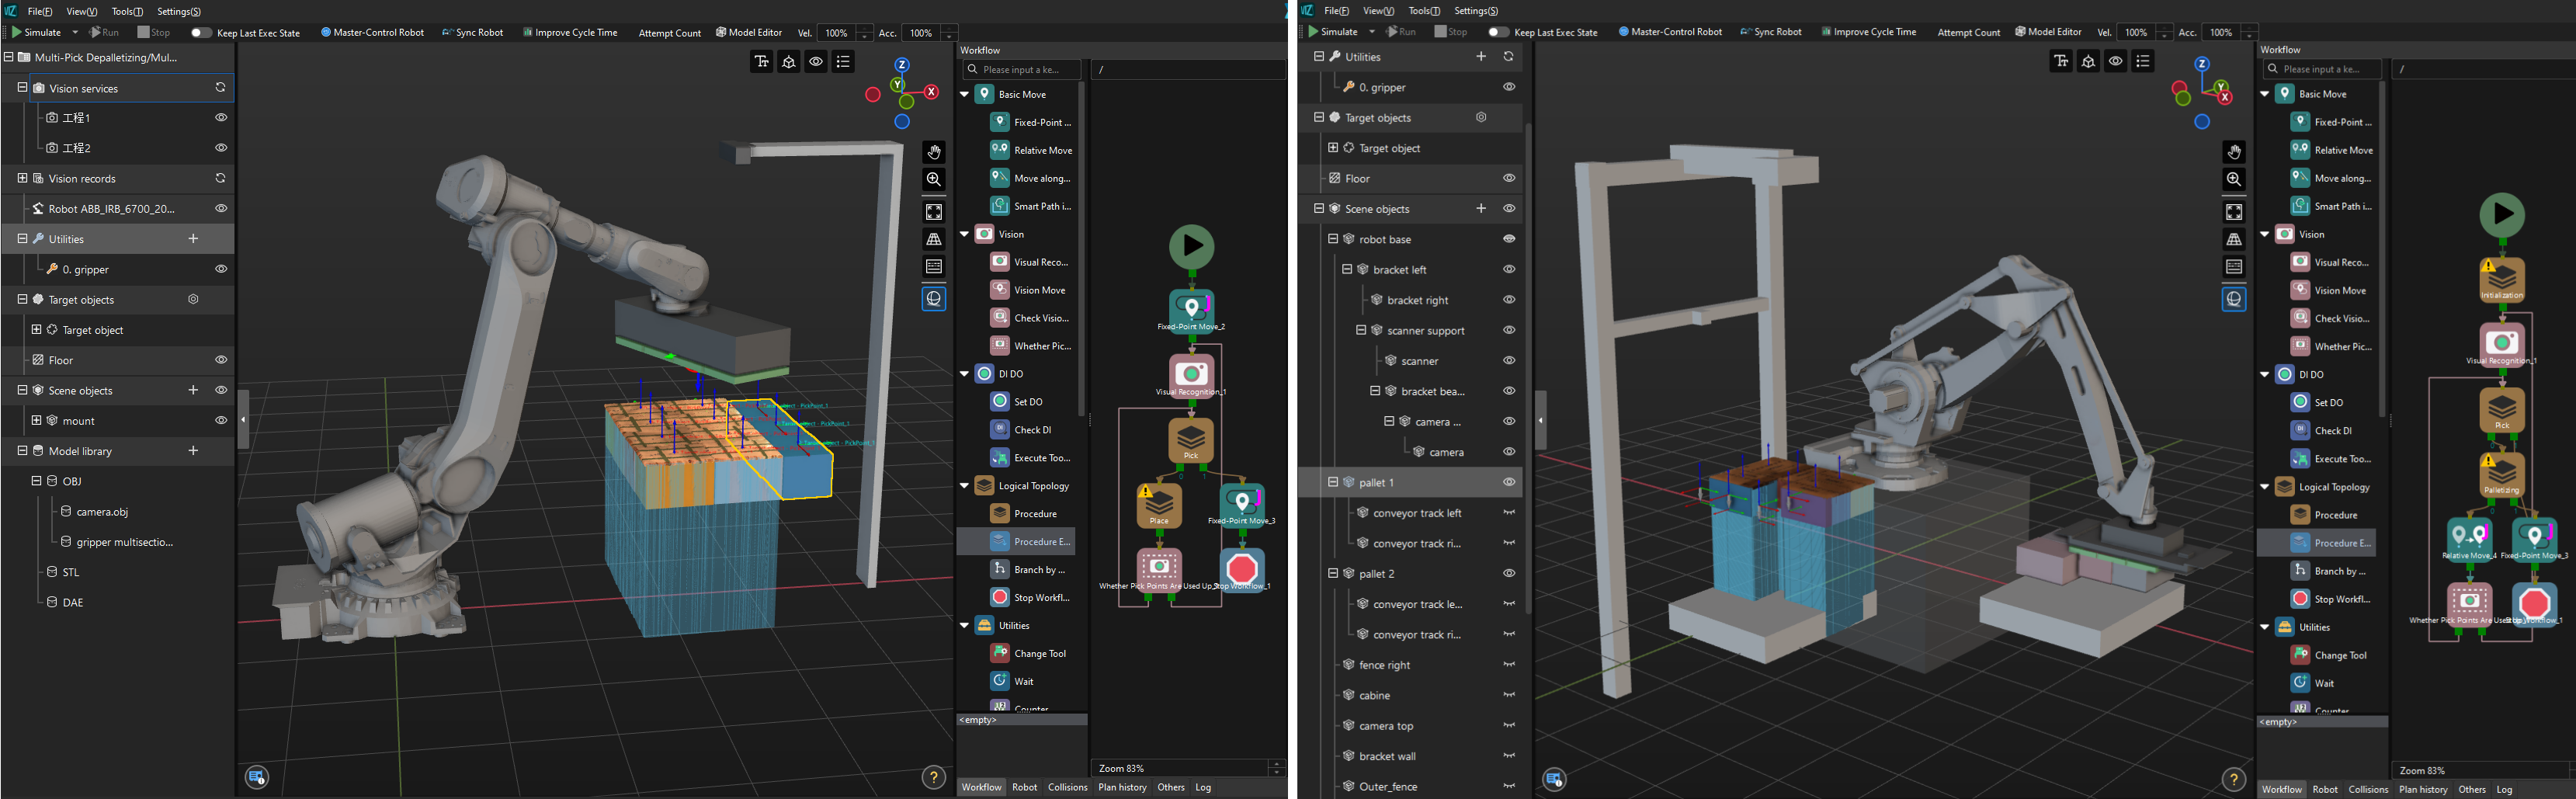Open the Collisions tab in the left window
This screenshot has width=2576, height=799.
tap(1067, 787)
